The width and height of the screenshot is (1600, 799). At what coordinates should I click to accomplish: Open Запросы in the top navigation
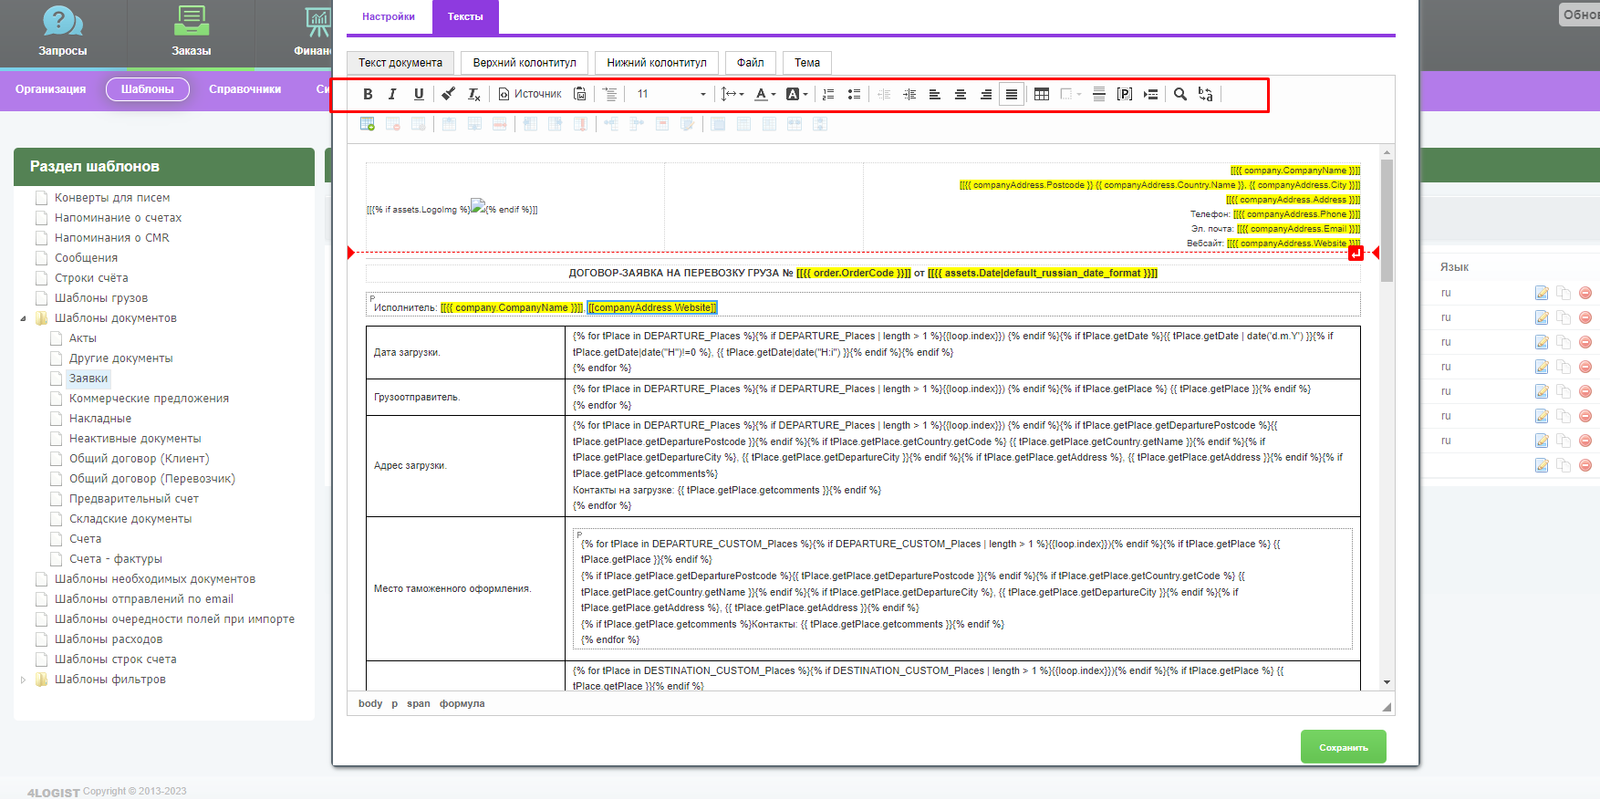(62, 32)
